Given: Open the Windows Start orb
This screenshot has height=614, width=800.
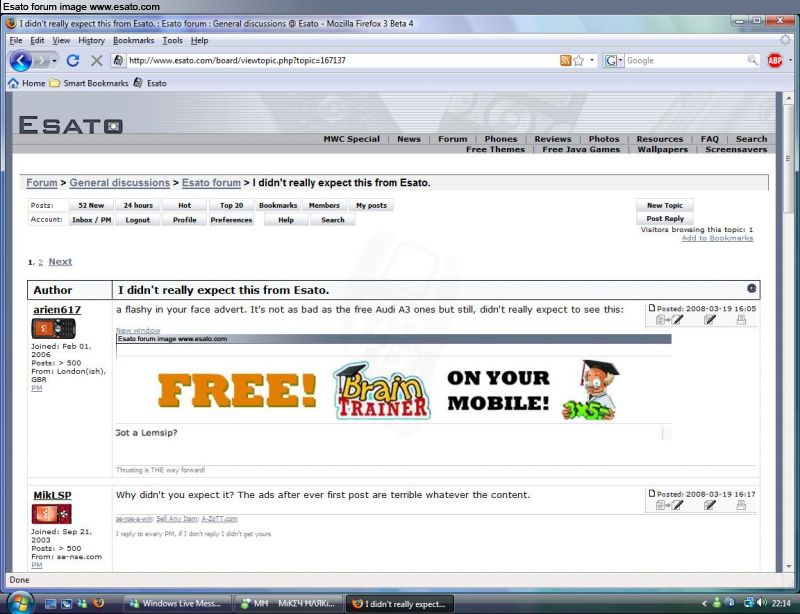Looking at the screenshot, I should point(20,602).
